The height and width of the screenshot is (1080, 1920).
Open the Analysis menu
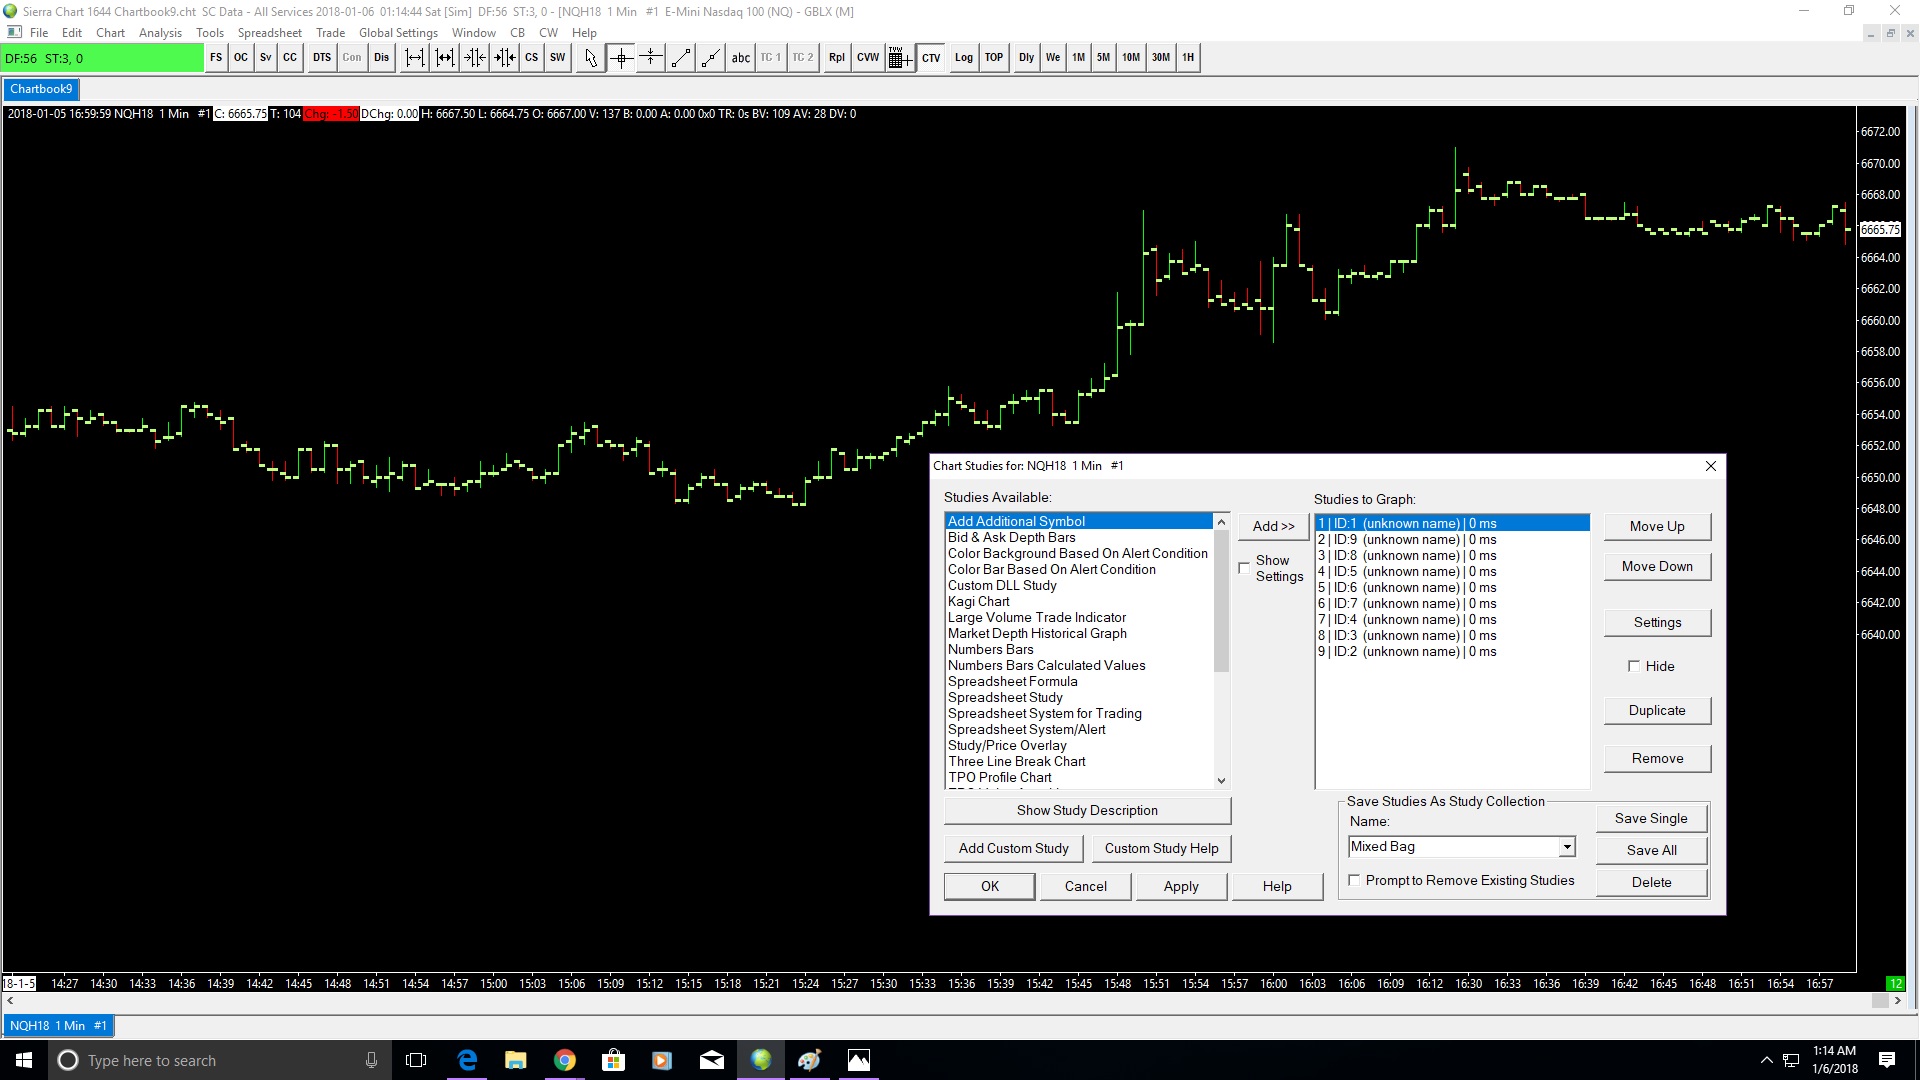[x=160, y=33]
